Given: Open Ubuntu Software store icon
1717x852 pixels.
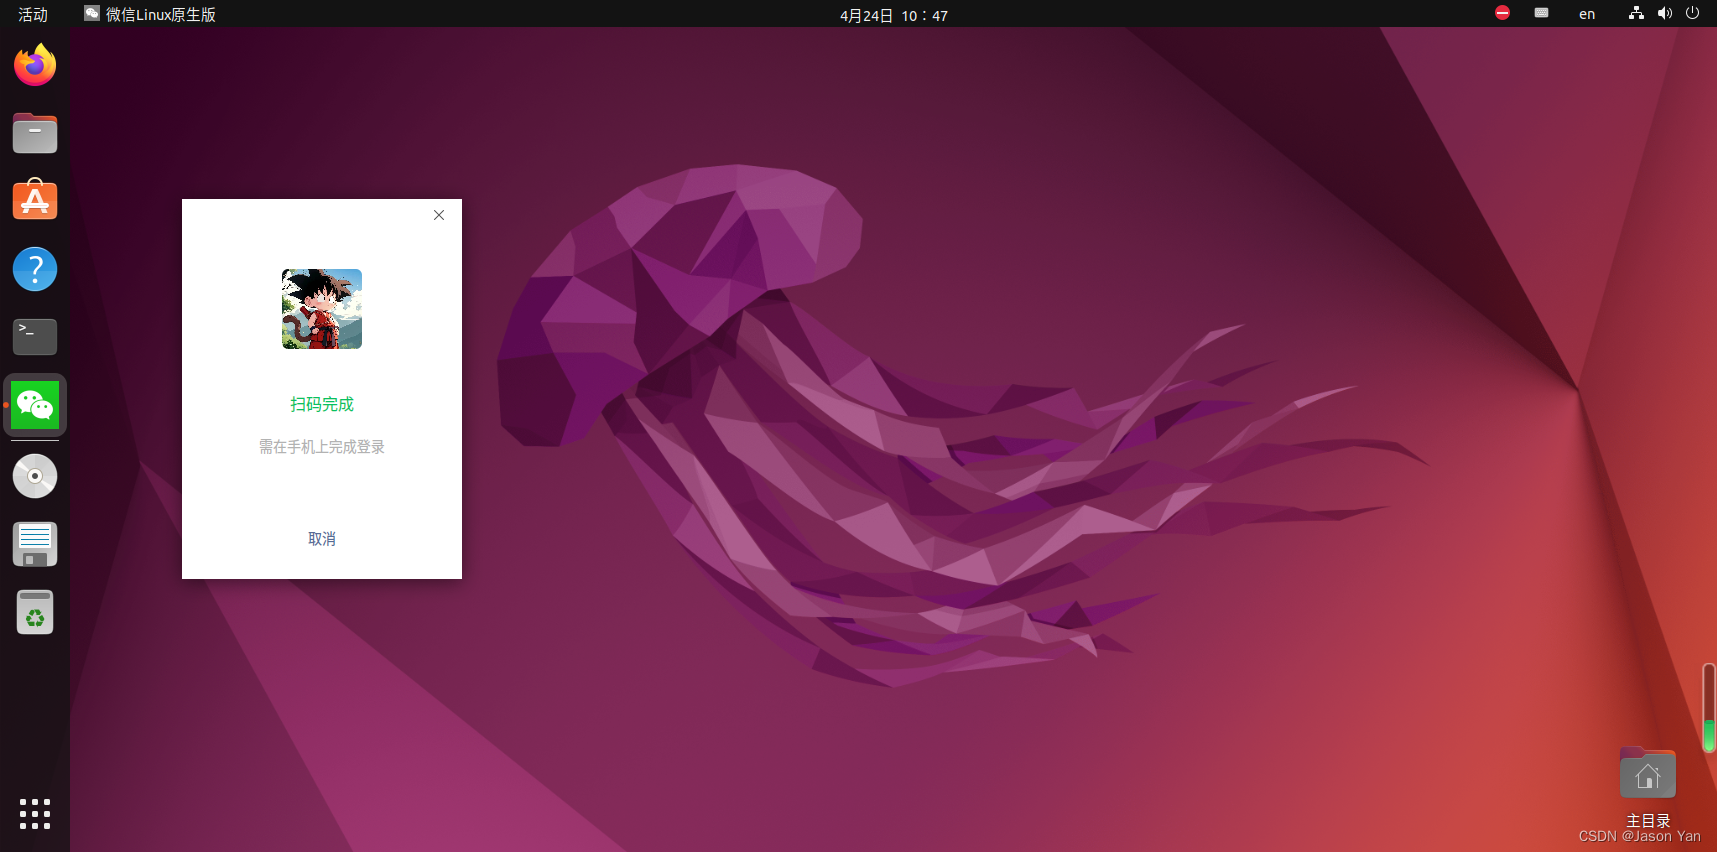Looking at the screenshot, I should (35, 200).
